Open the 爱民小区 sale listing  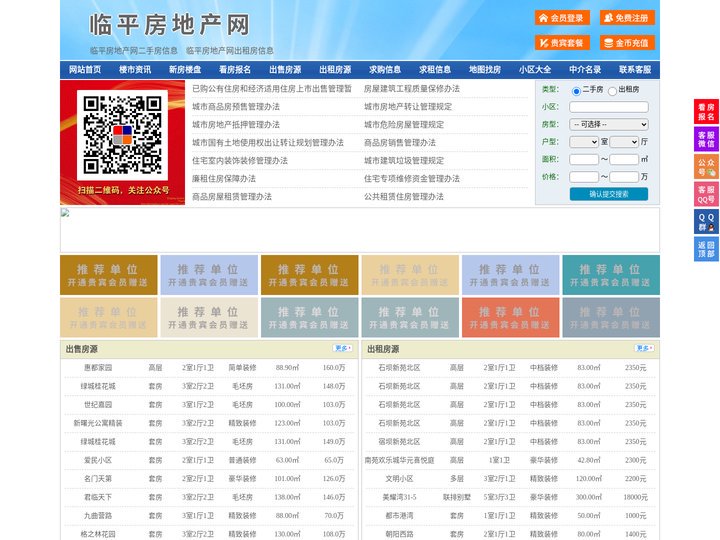point(98,460)
